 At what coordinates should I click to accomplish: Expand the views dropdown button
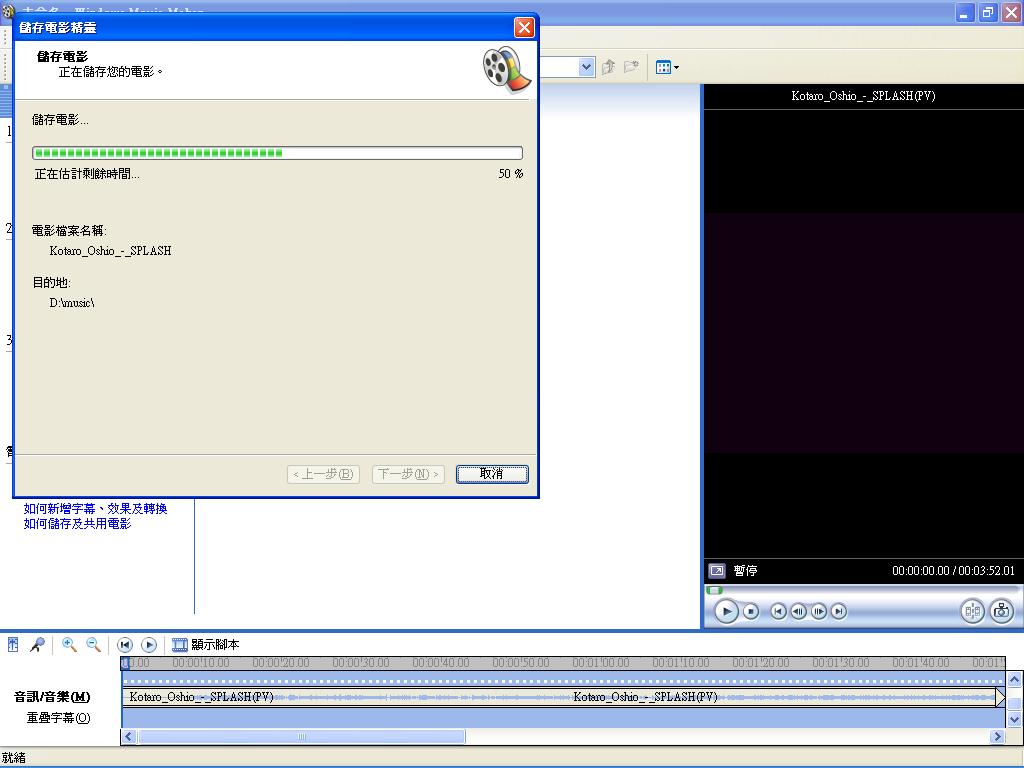click(667, 67)
